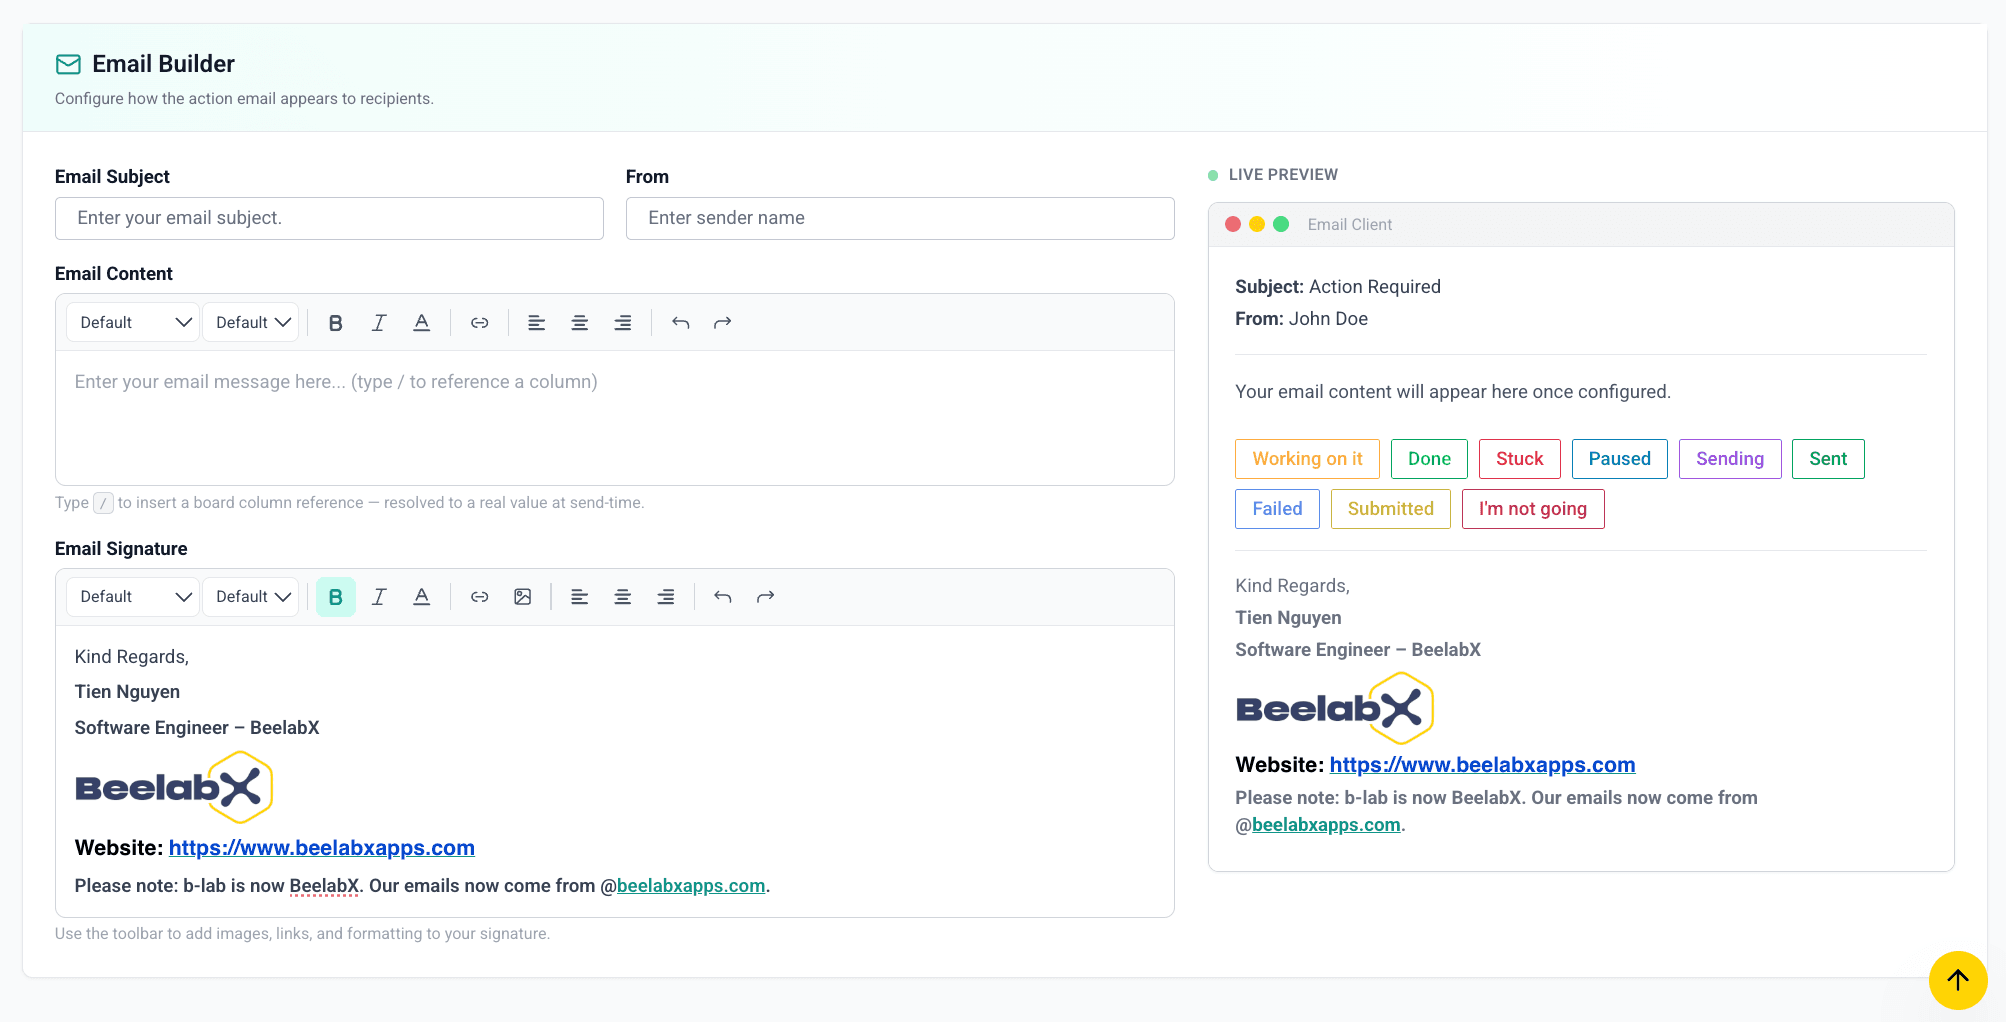Screen dimensions: 2006x1022
Task: Click BeelabX logo in live preview
Action: tap(1335, 708)
